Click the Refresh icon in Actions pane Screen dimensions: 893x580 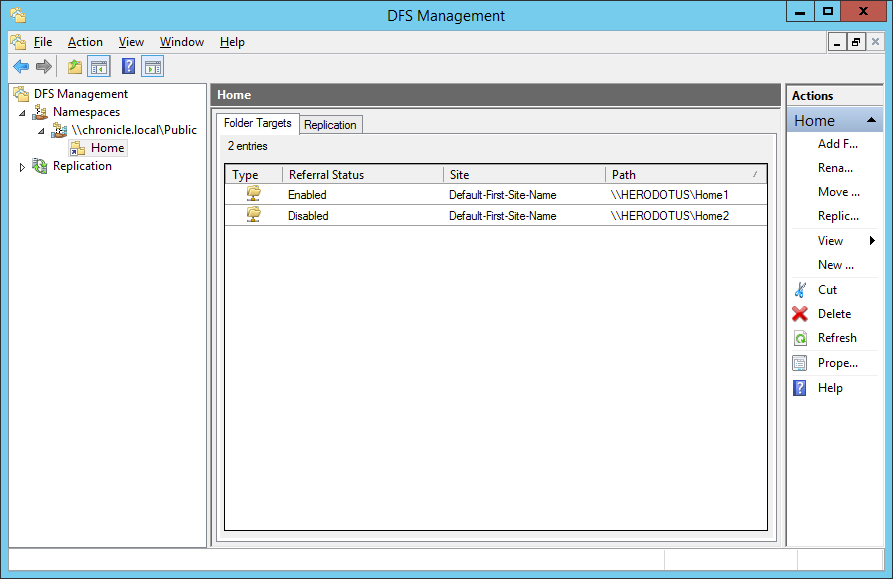click(800, 338)
